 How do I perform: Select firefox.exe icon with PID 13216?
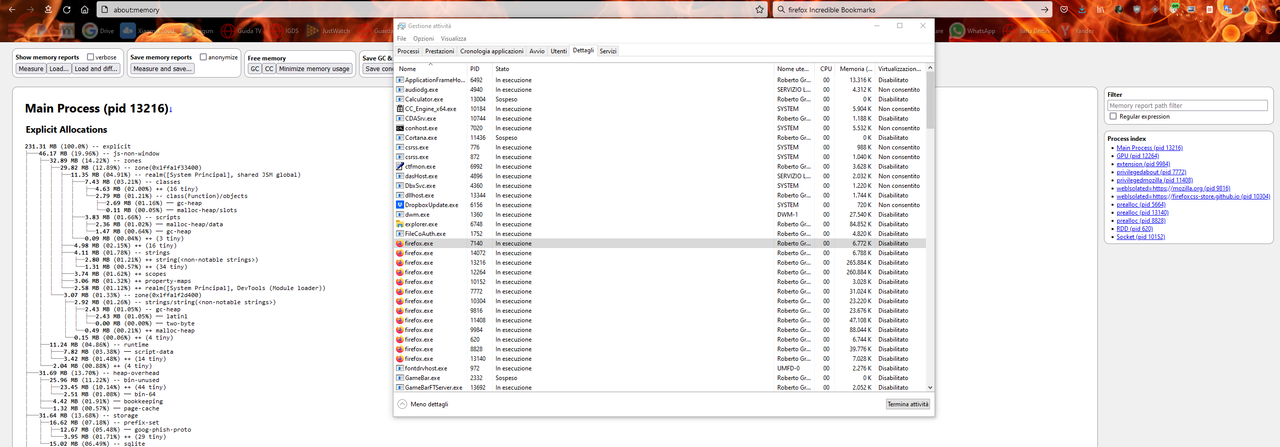(x=400, y=262)
